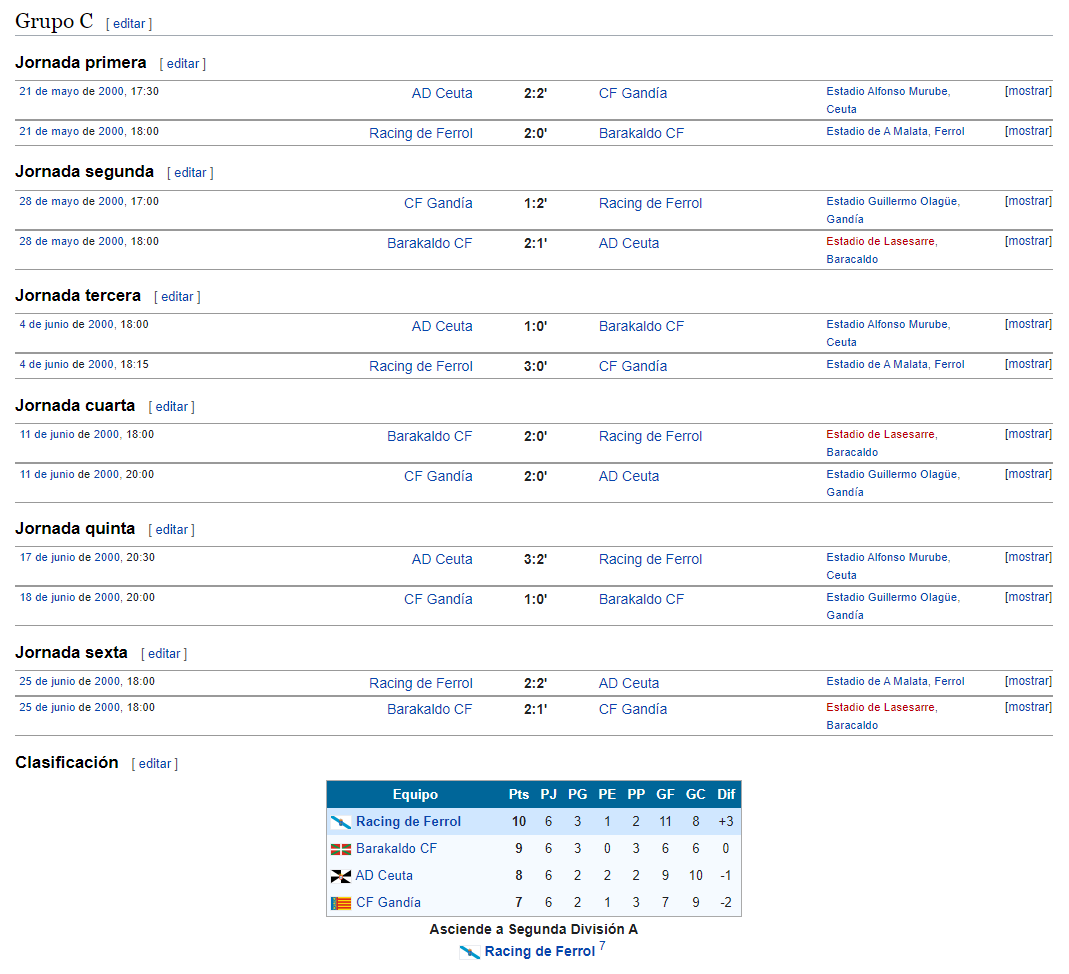This screenshot has width=1069, height=974.
Task: Show details of the 18 June Gandía vs Barakaldo match
Action: [x=1028, y=596]
